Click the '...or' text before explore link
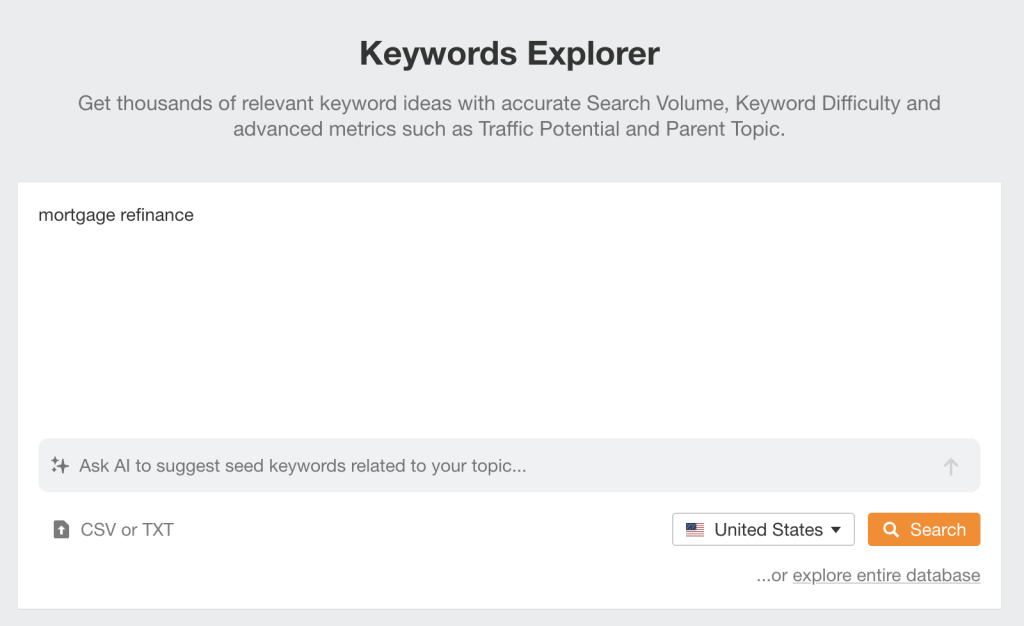The height and width of the screenshot is (626, 1024). point(772,576)
